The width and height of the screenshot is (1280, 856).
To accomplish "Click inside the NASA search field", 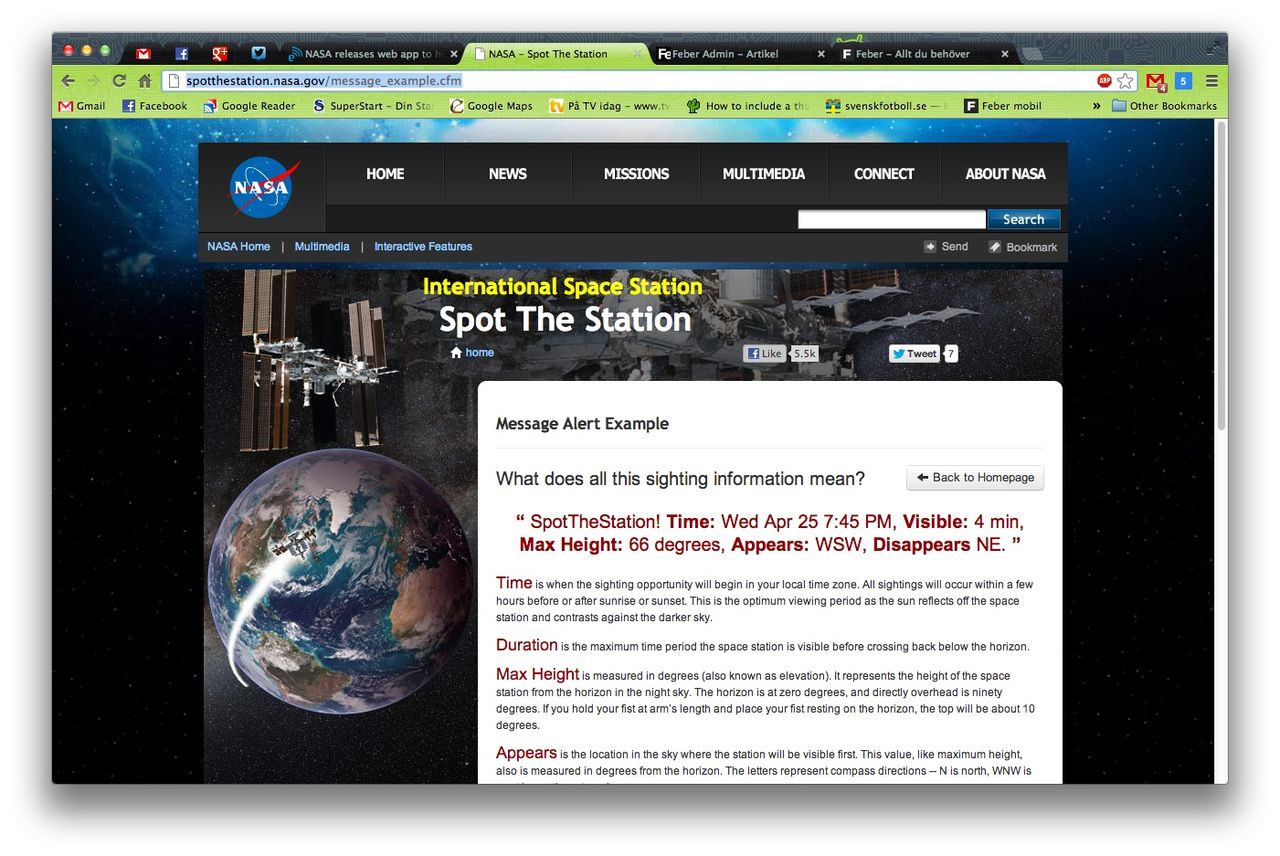I will point(890,219).
